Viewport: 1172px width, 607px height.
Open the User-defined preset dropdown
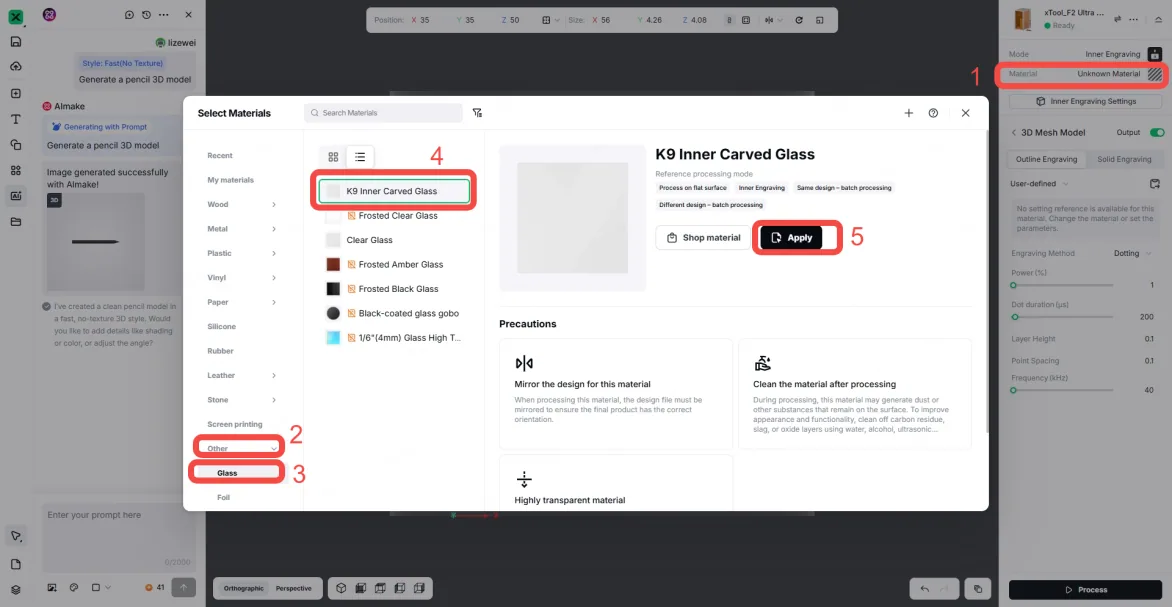click(1039, 184)
